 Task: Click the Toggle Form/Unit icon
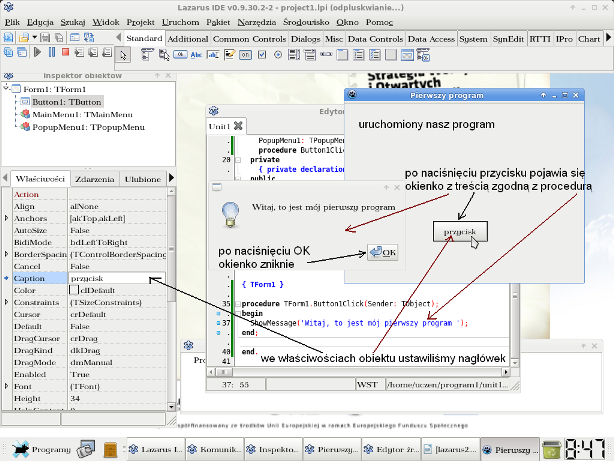[x=89, y=38]
